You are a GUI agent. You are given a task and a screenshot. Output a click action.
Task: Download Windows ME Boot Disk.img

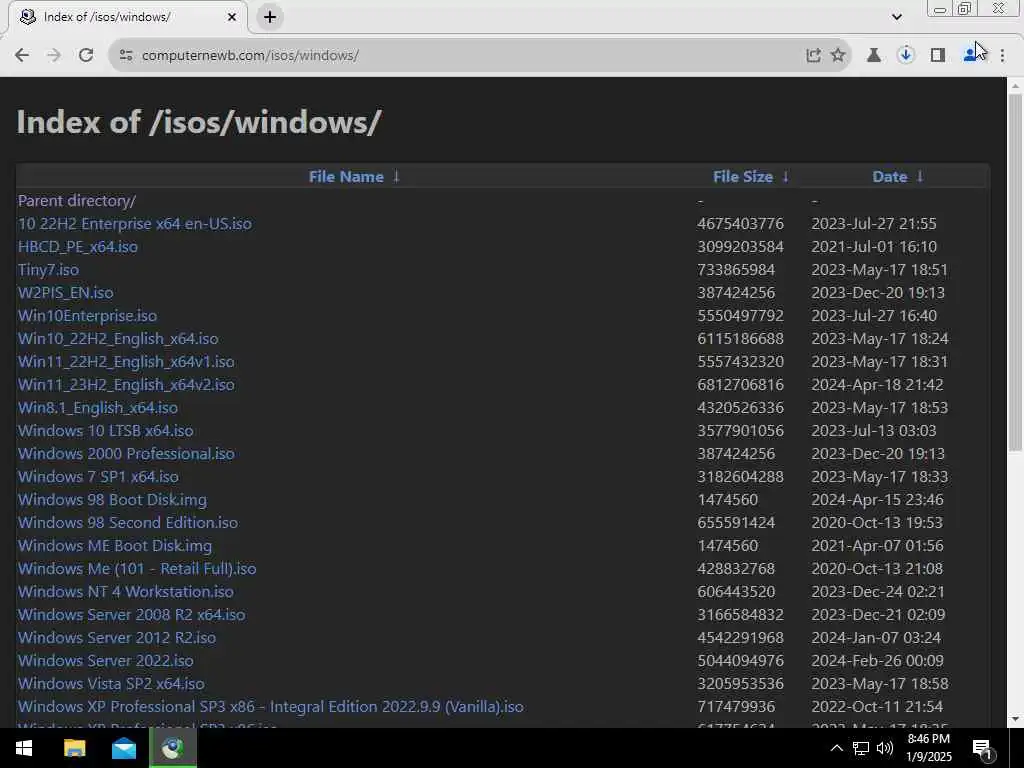(x=115, y=546)
